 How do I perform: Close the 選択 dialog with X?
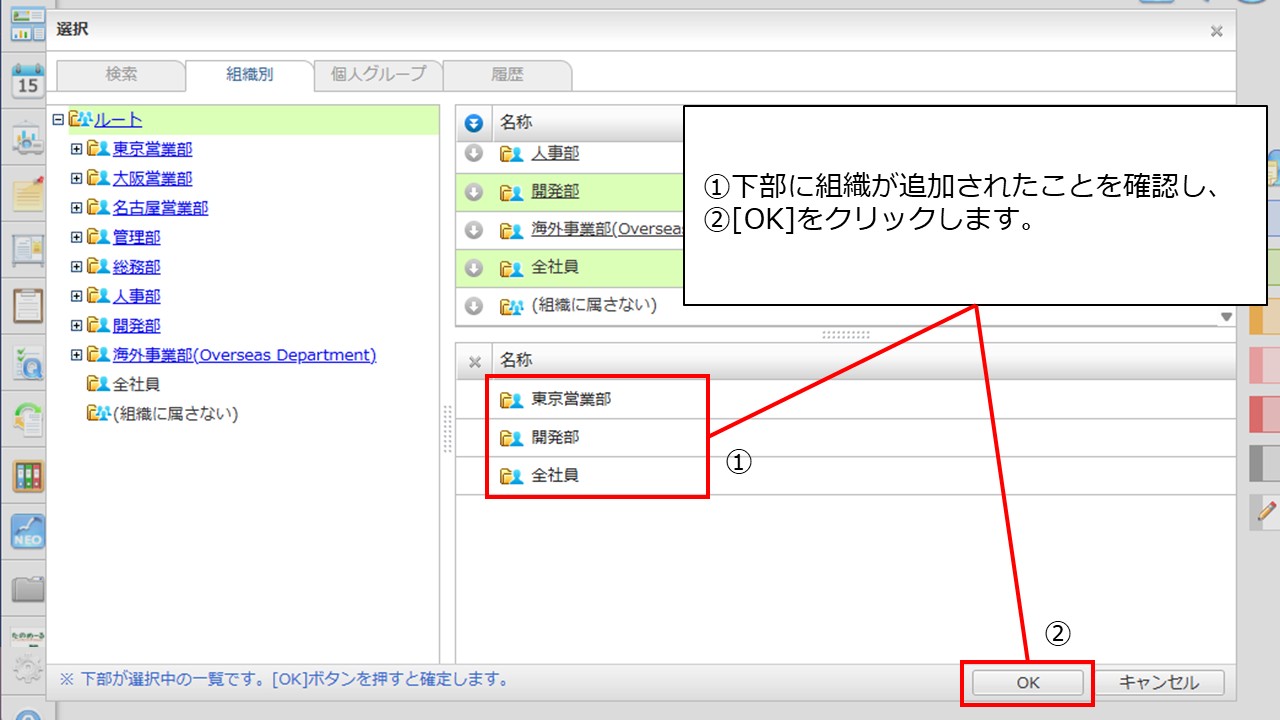pyautogui.click(x=1216, y=31)
